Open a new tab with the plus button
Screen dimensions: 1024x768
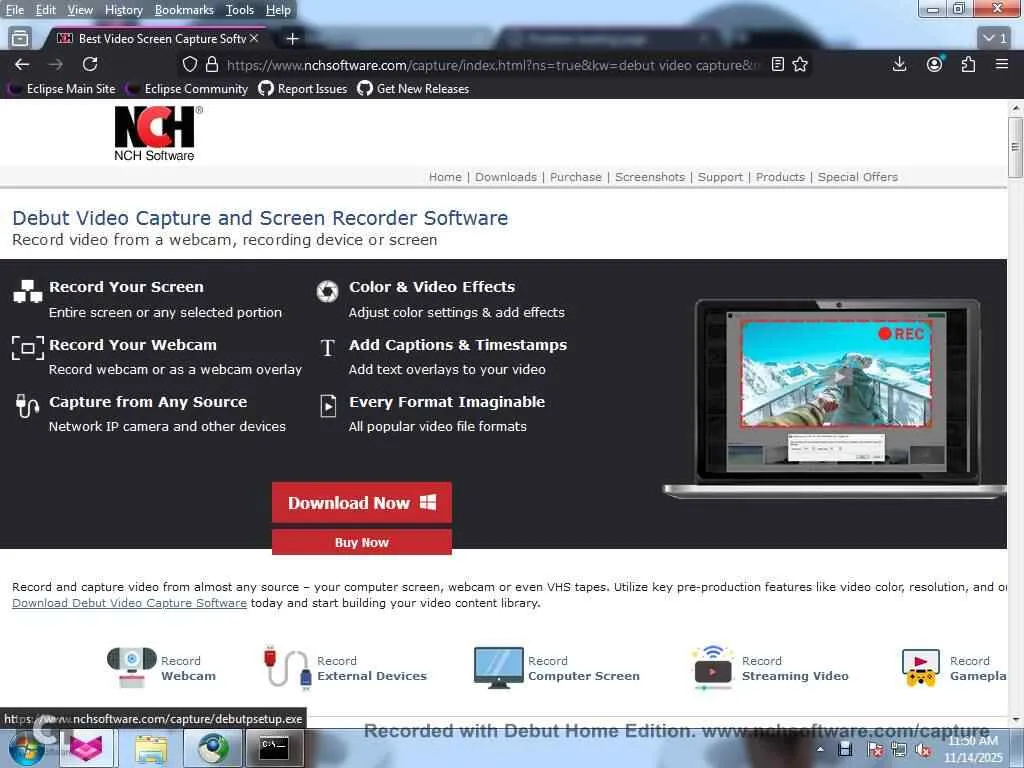point(293,39)
